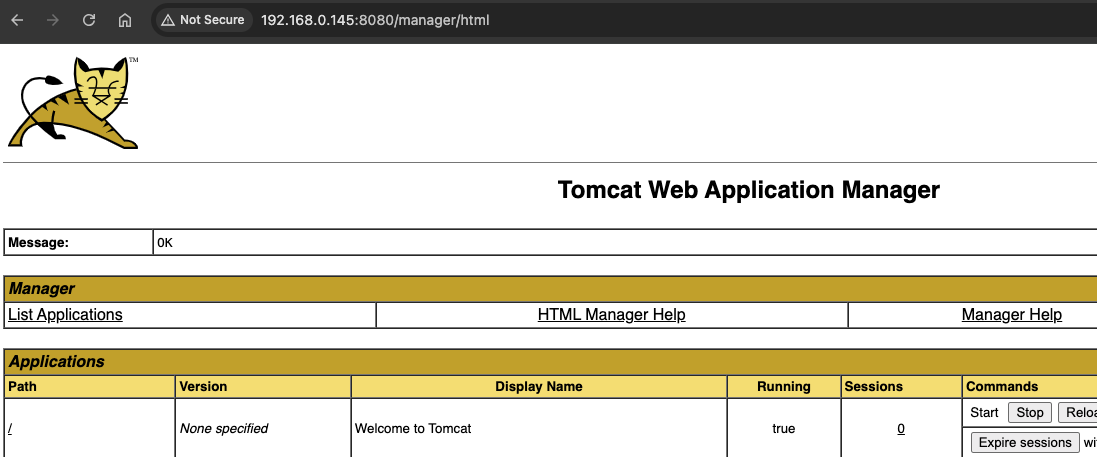This screenshot has width=1097, height=457.
Task: Click the address bar URL 192.168.0.145:8080/manager/html
Action: [375, 20]
